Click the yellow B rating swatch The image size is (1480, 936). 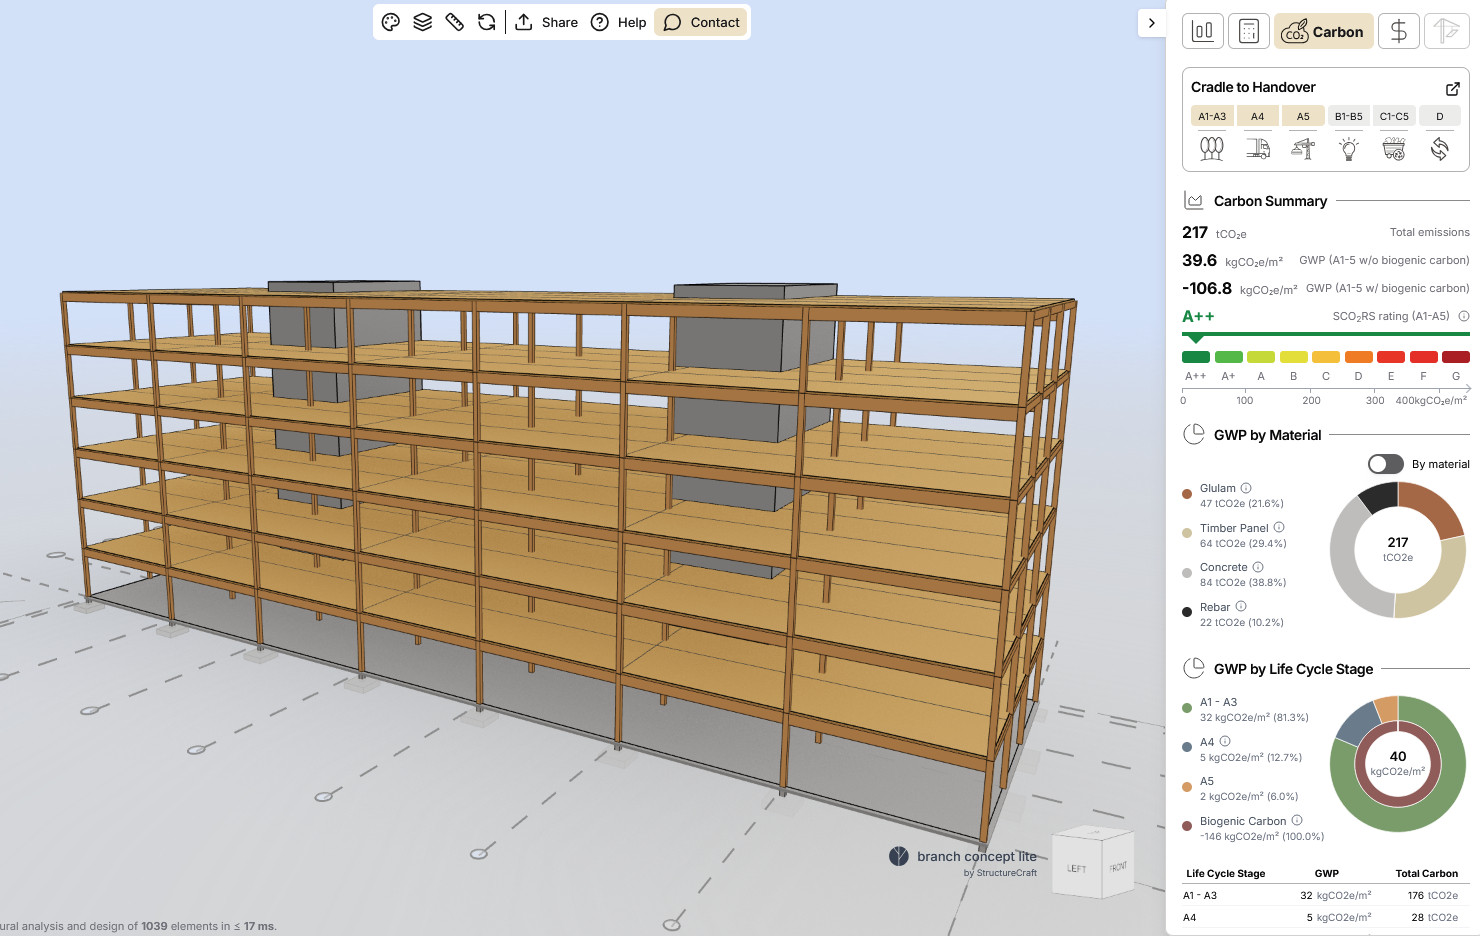1294,357
